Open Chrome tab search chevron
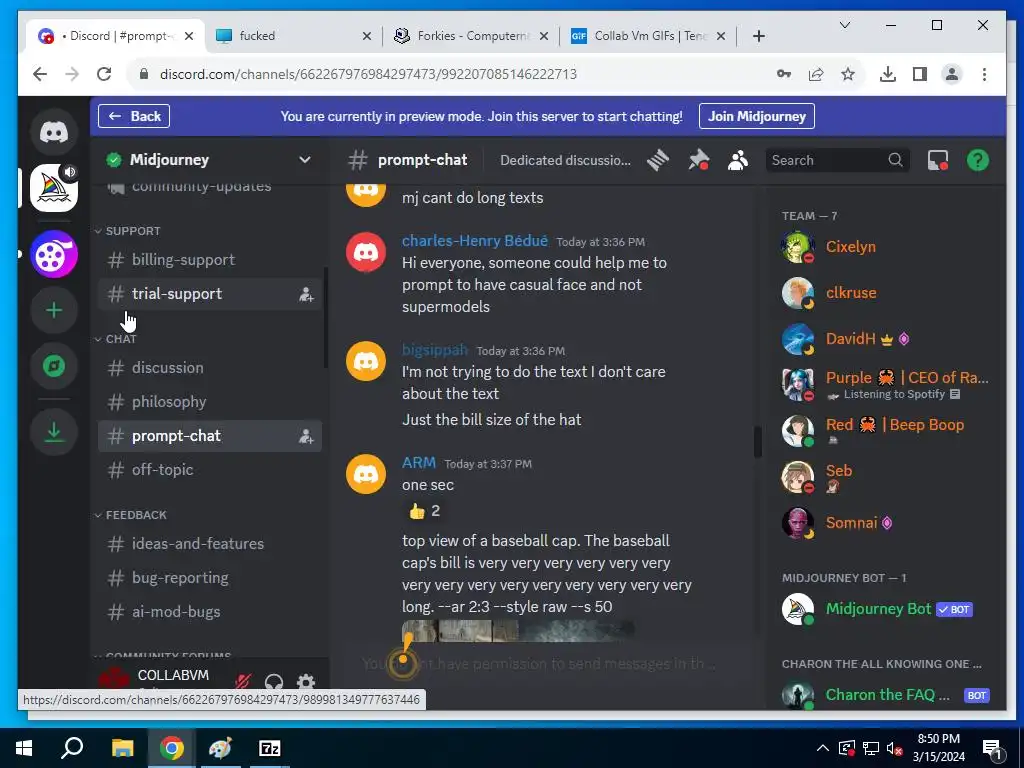The height and width of the screenshot is (768, 1024). [x=844, y=25]
